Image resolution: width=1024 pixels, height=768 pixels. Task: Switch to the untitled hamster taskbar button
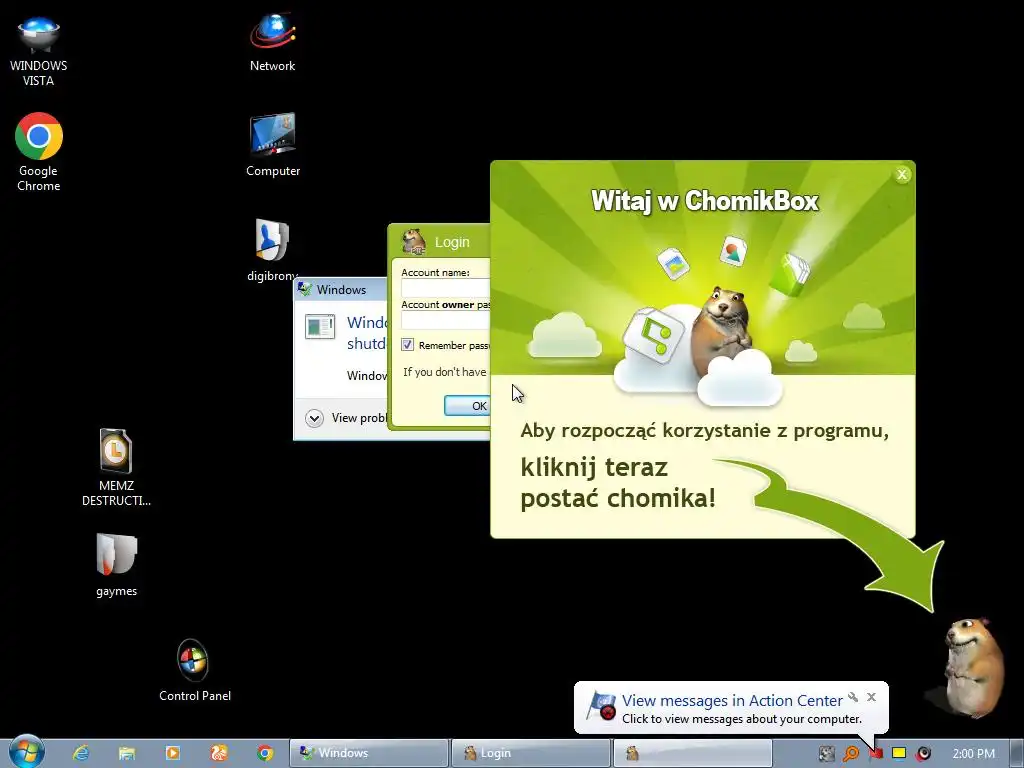click(692, 753)
